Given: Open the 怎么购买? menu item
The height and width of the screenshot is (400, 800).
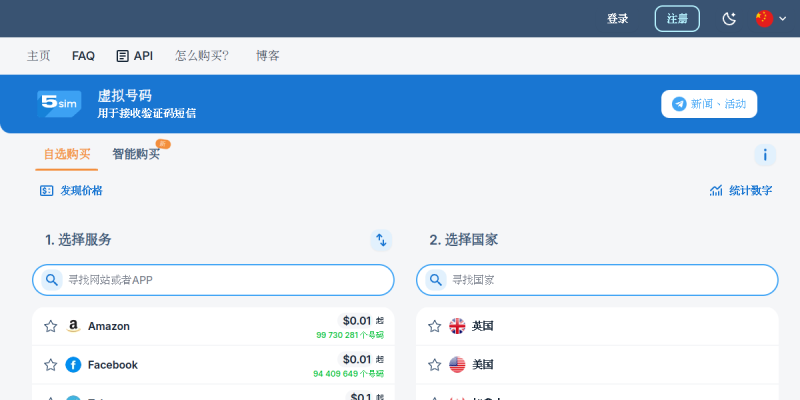Looking at the screenshot, I should click(x=202, y=56).
